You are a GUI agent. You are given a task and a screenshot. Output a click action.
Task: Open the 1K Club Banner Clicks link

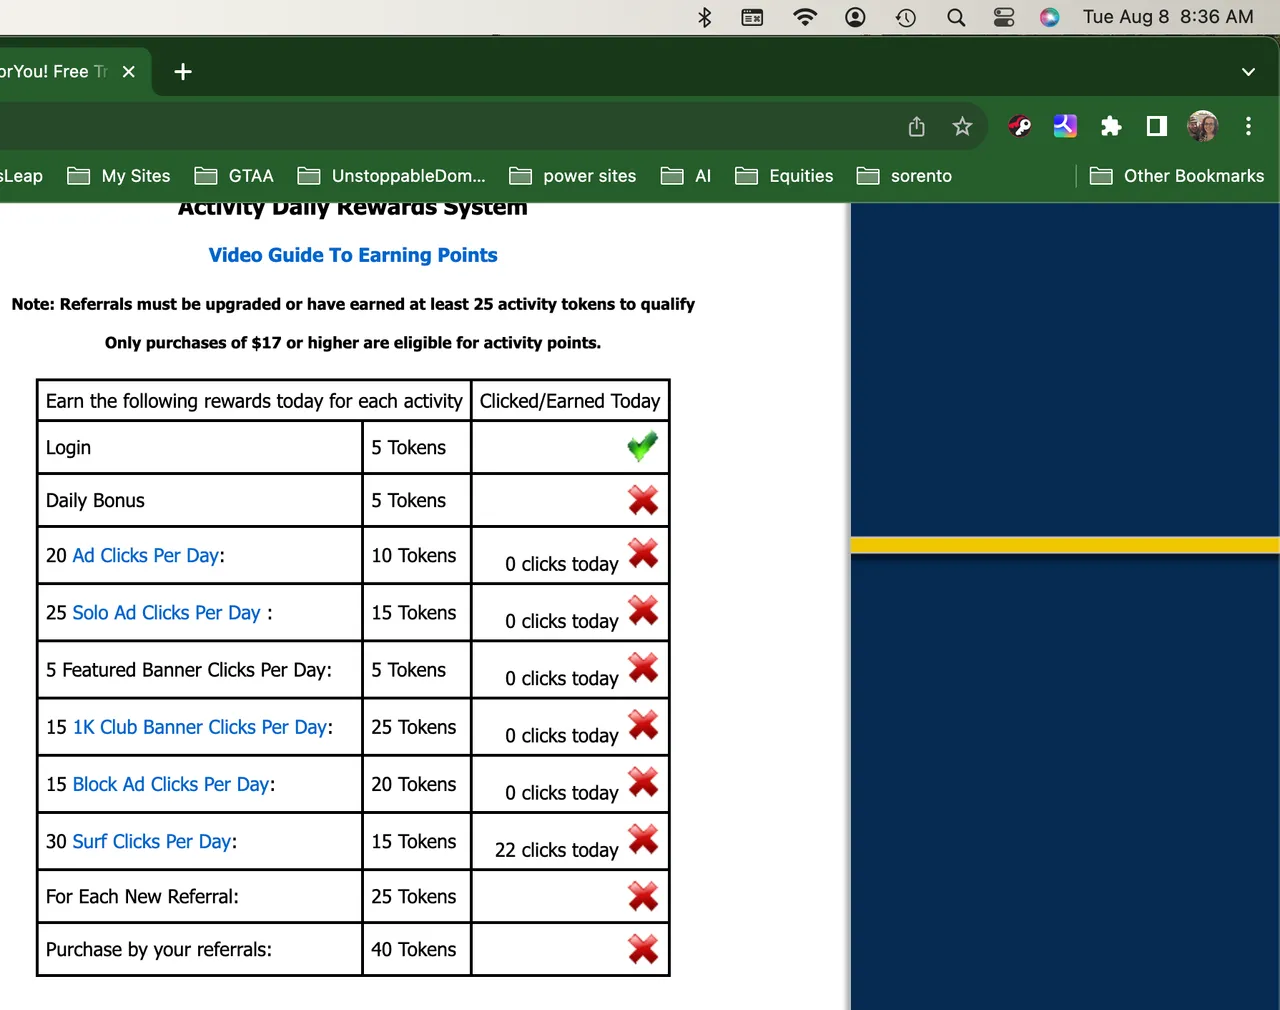coord(200,727)
